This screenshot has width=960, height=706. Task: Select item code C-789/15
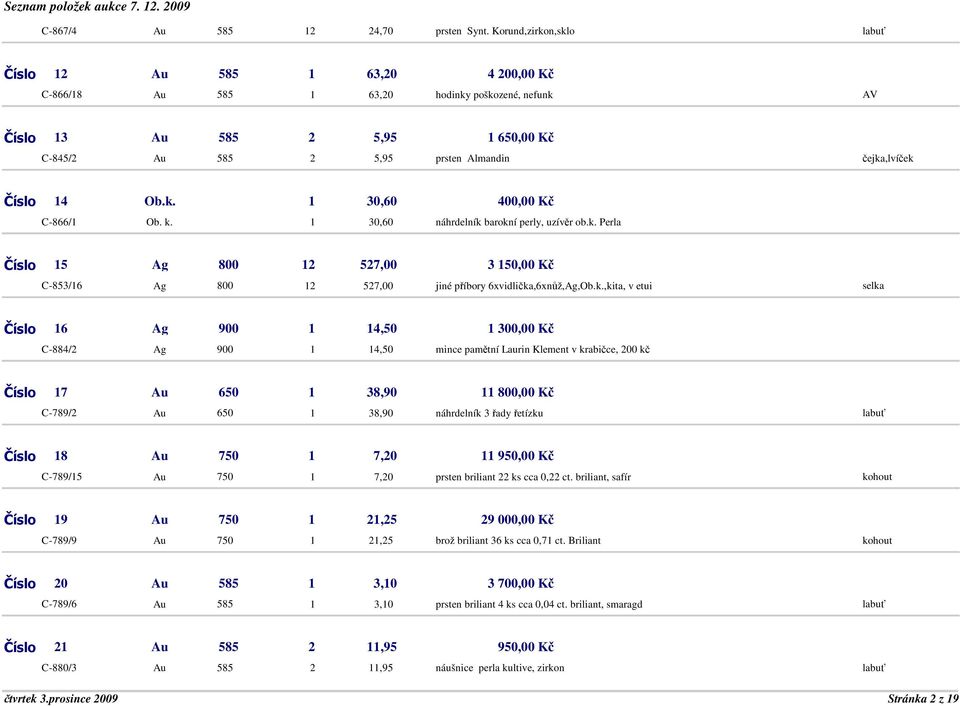pyautogui.click(x=62, y=477)
